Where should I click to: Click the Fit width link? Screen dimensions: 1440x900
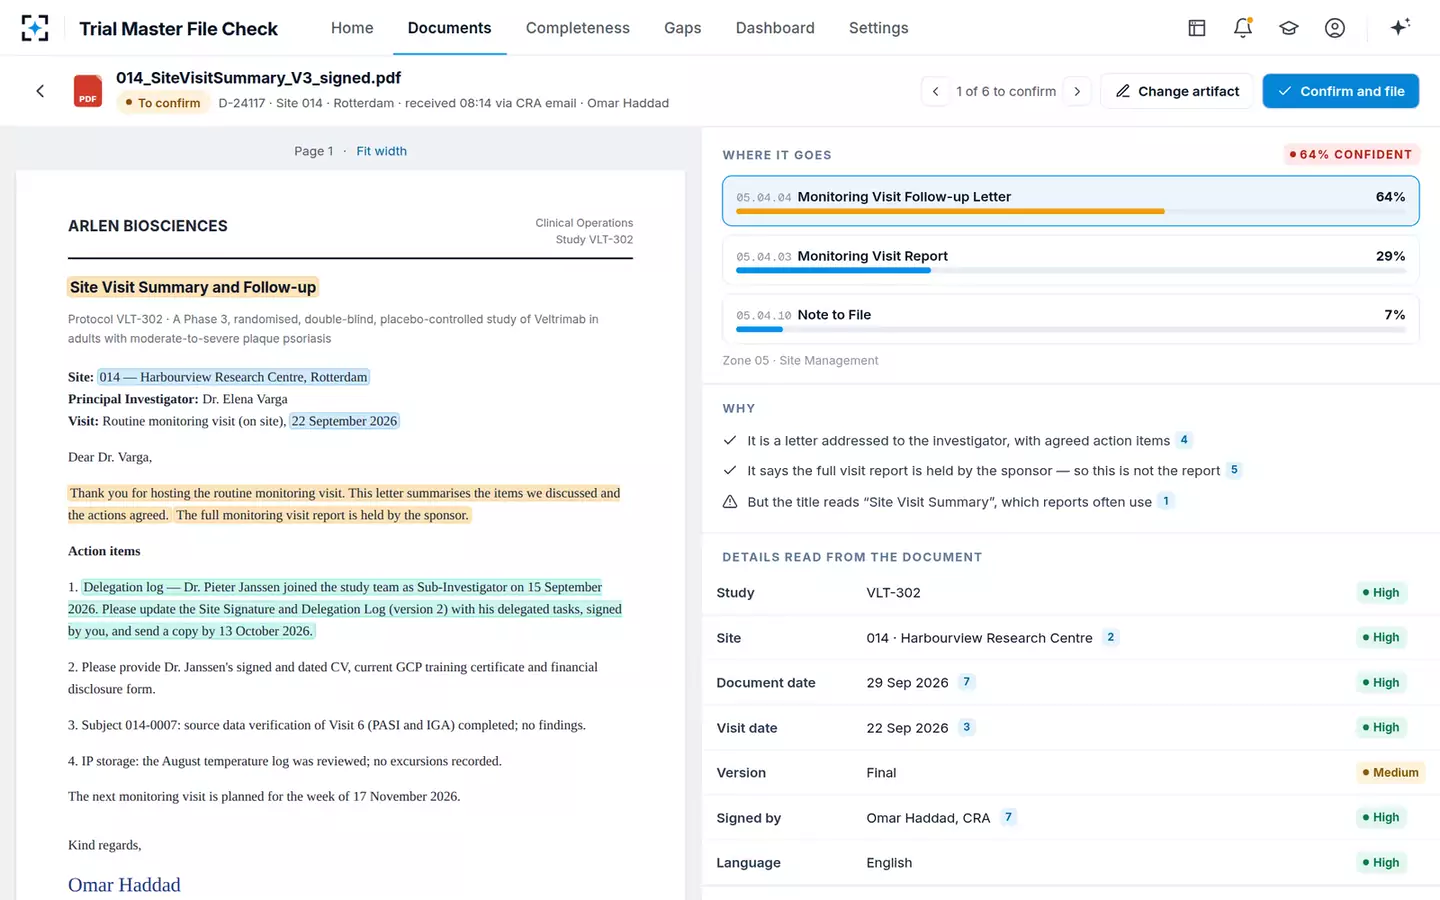381,151
